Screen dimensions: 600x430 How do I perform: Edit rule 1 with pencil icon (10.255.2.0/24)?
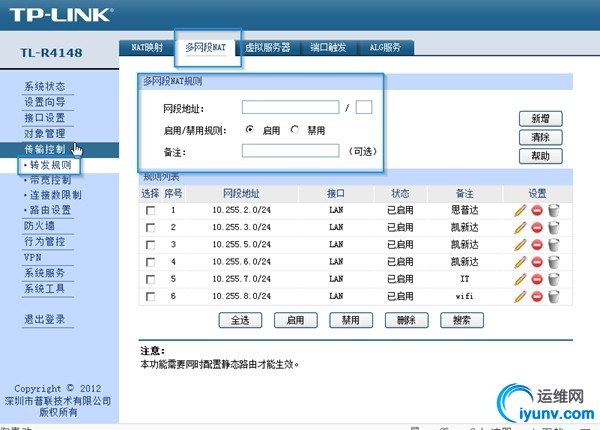520,210
